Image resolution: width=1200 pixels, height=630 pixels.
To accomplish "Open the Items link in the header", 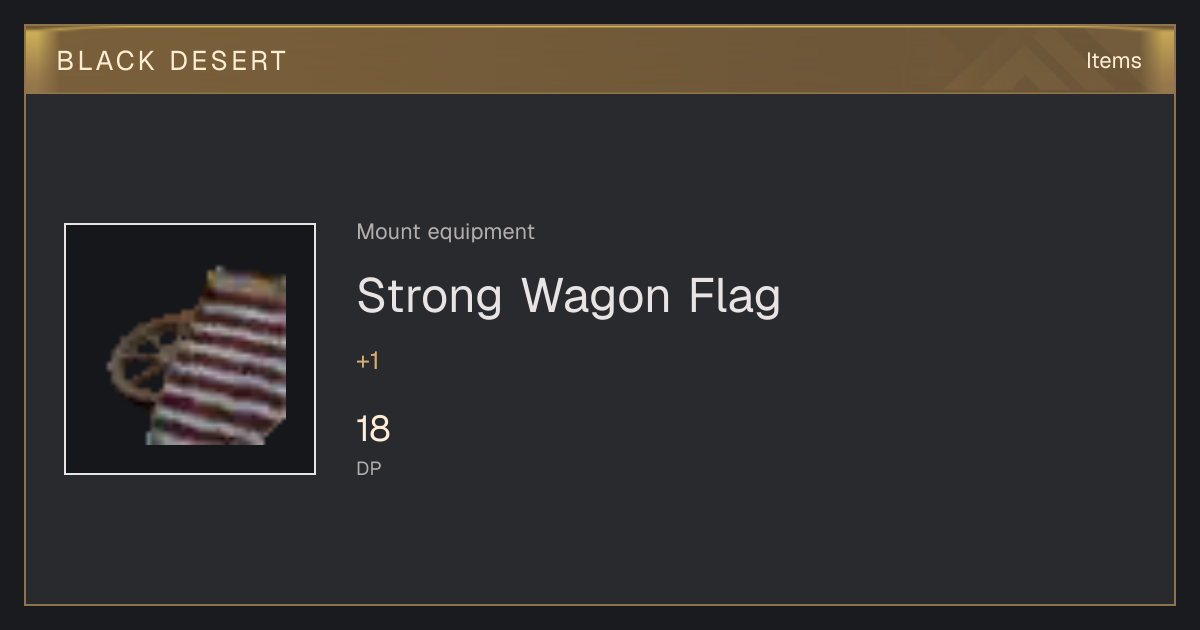I will (x=1113, y=61).
